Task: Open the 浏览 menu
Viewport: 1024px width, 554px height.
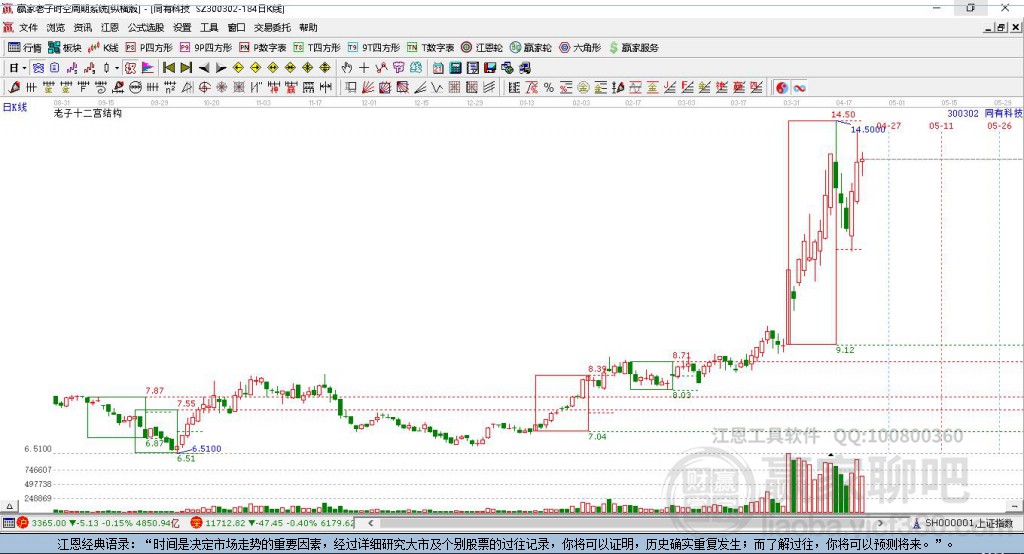Action: tap(56, 27)
